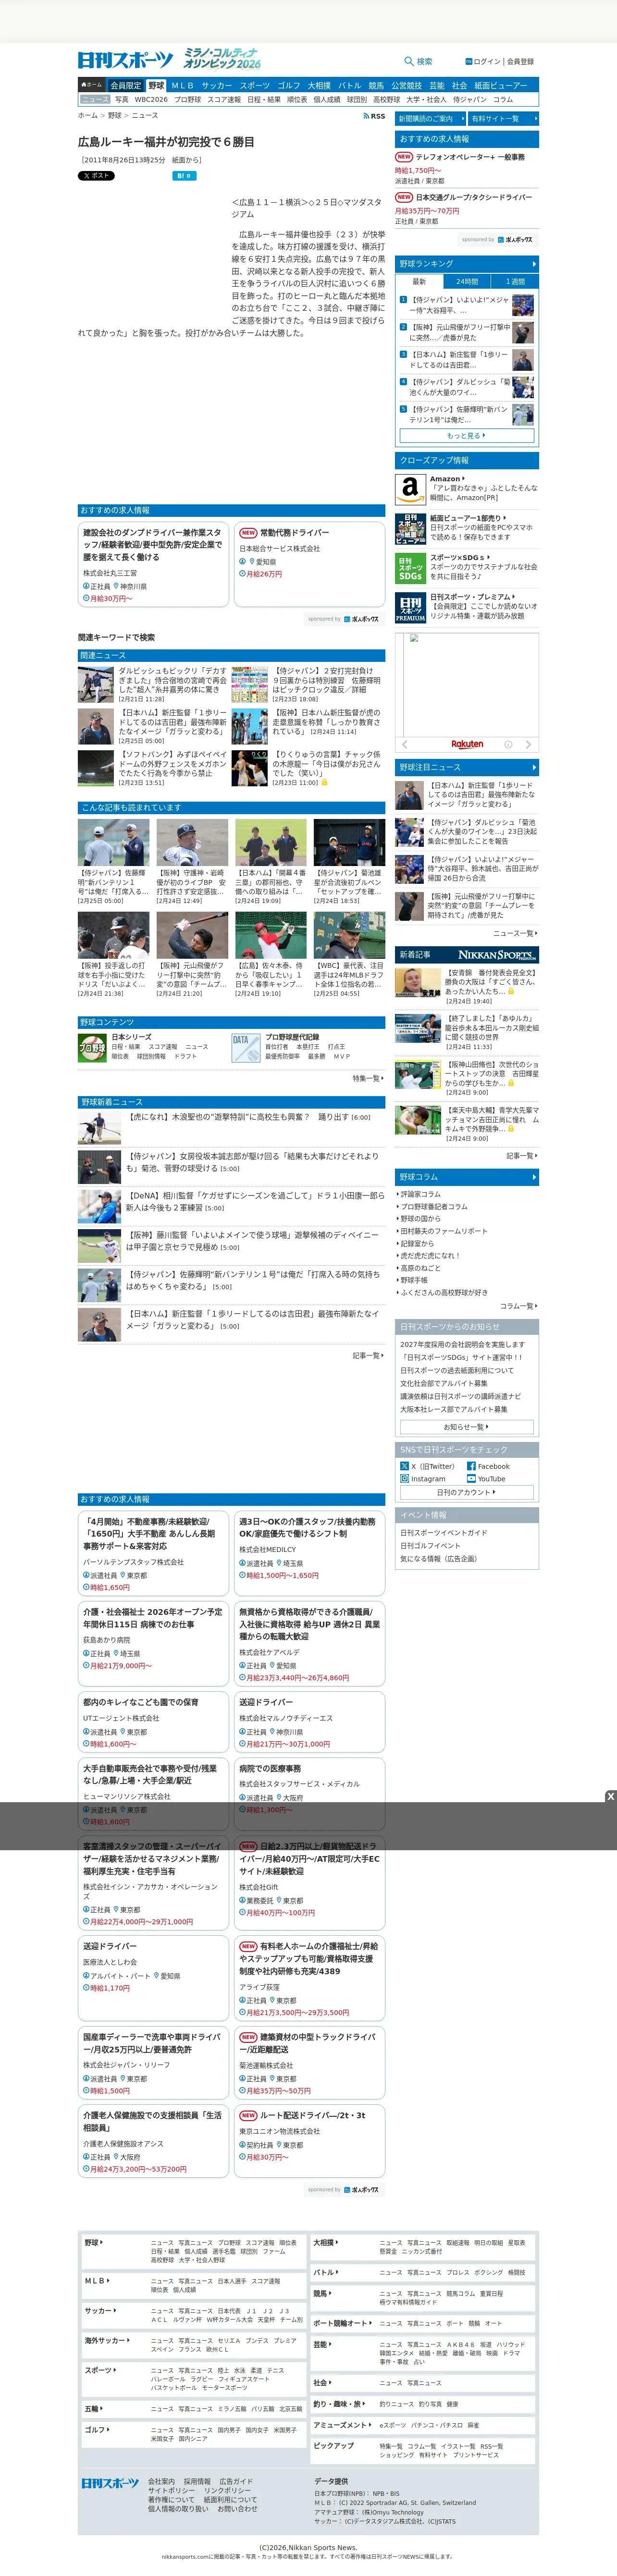This screenshot has height=2576, width=617.
Task: Open the 日刊のアカウント dropdown button
Action: click(466, 1492)
